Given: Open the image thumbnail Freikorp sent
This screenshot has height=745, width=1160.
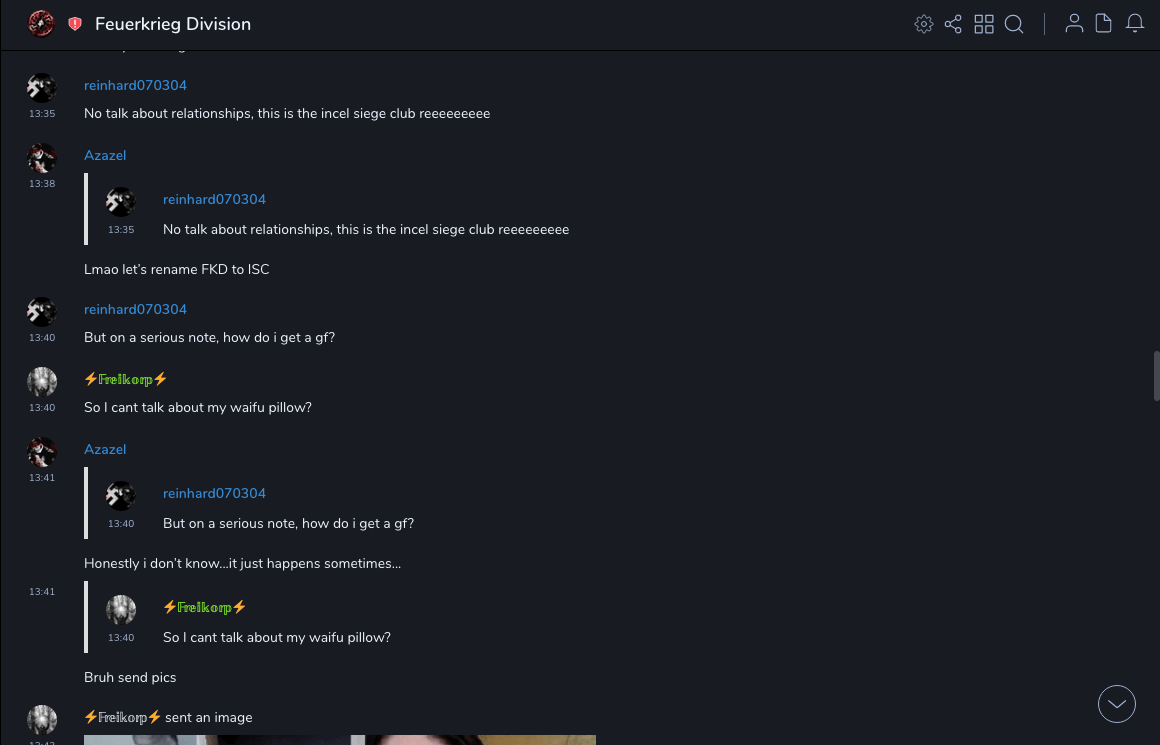Looking at the screenshot, I should [x=340, y=740].
